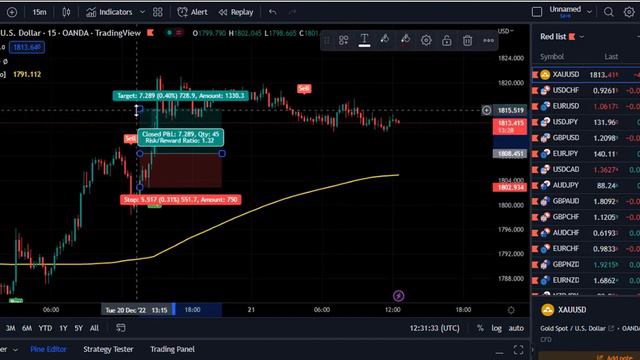Create a new Alert
The width and height of the screenshot is (640, 360).
[x=193, y=12]
